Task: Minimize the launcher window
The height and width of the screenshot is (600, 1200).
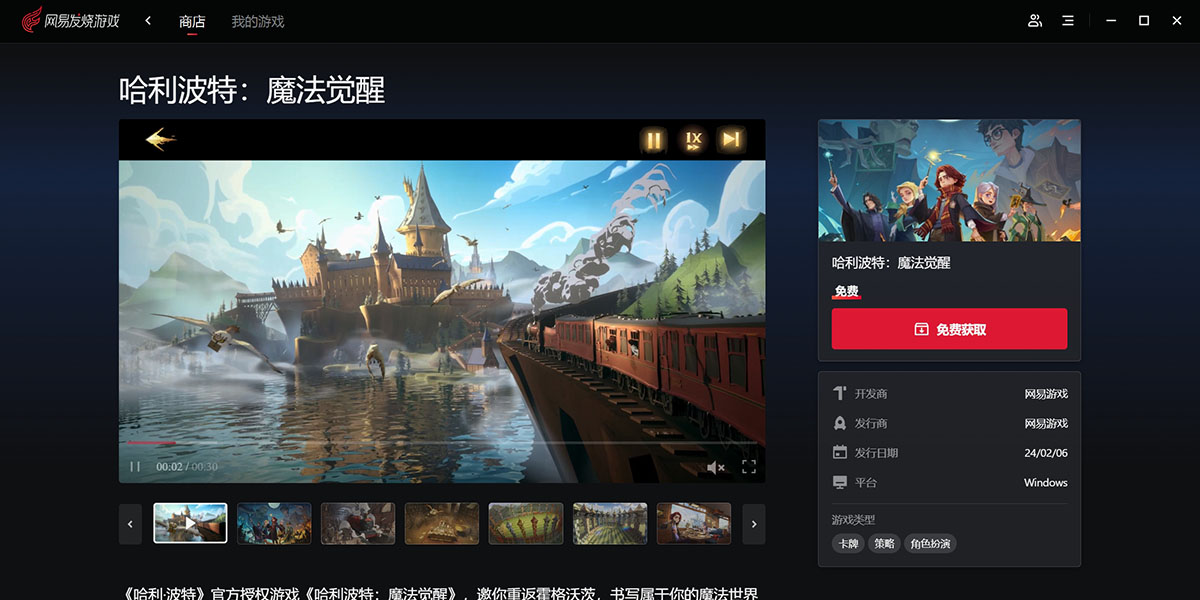Action: [1110, 20]
